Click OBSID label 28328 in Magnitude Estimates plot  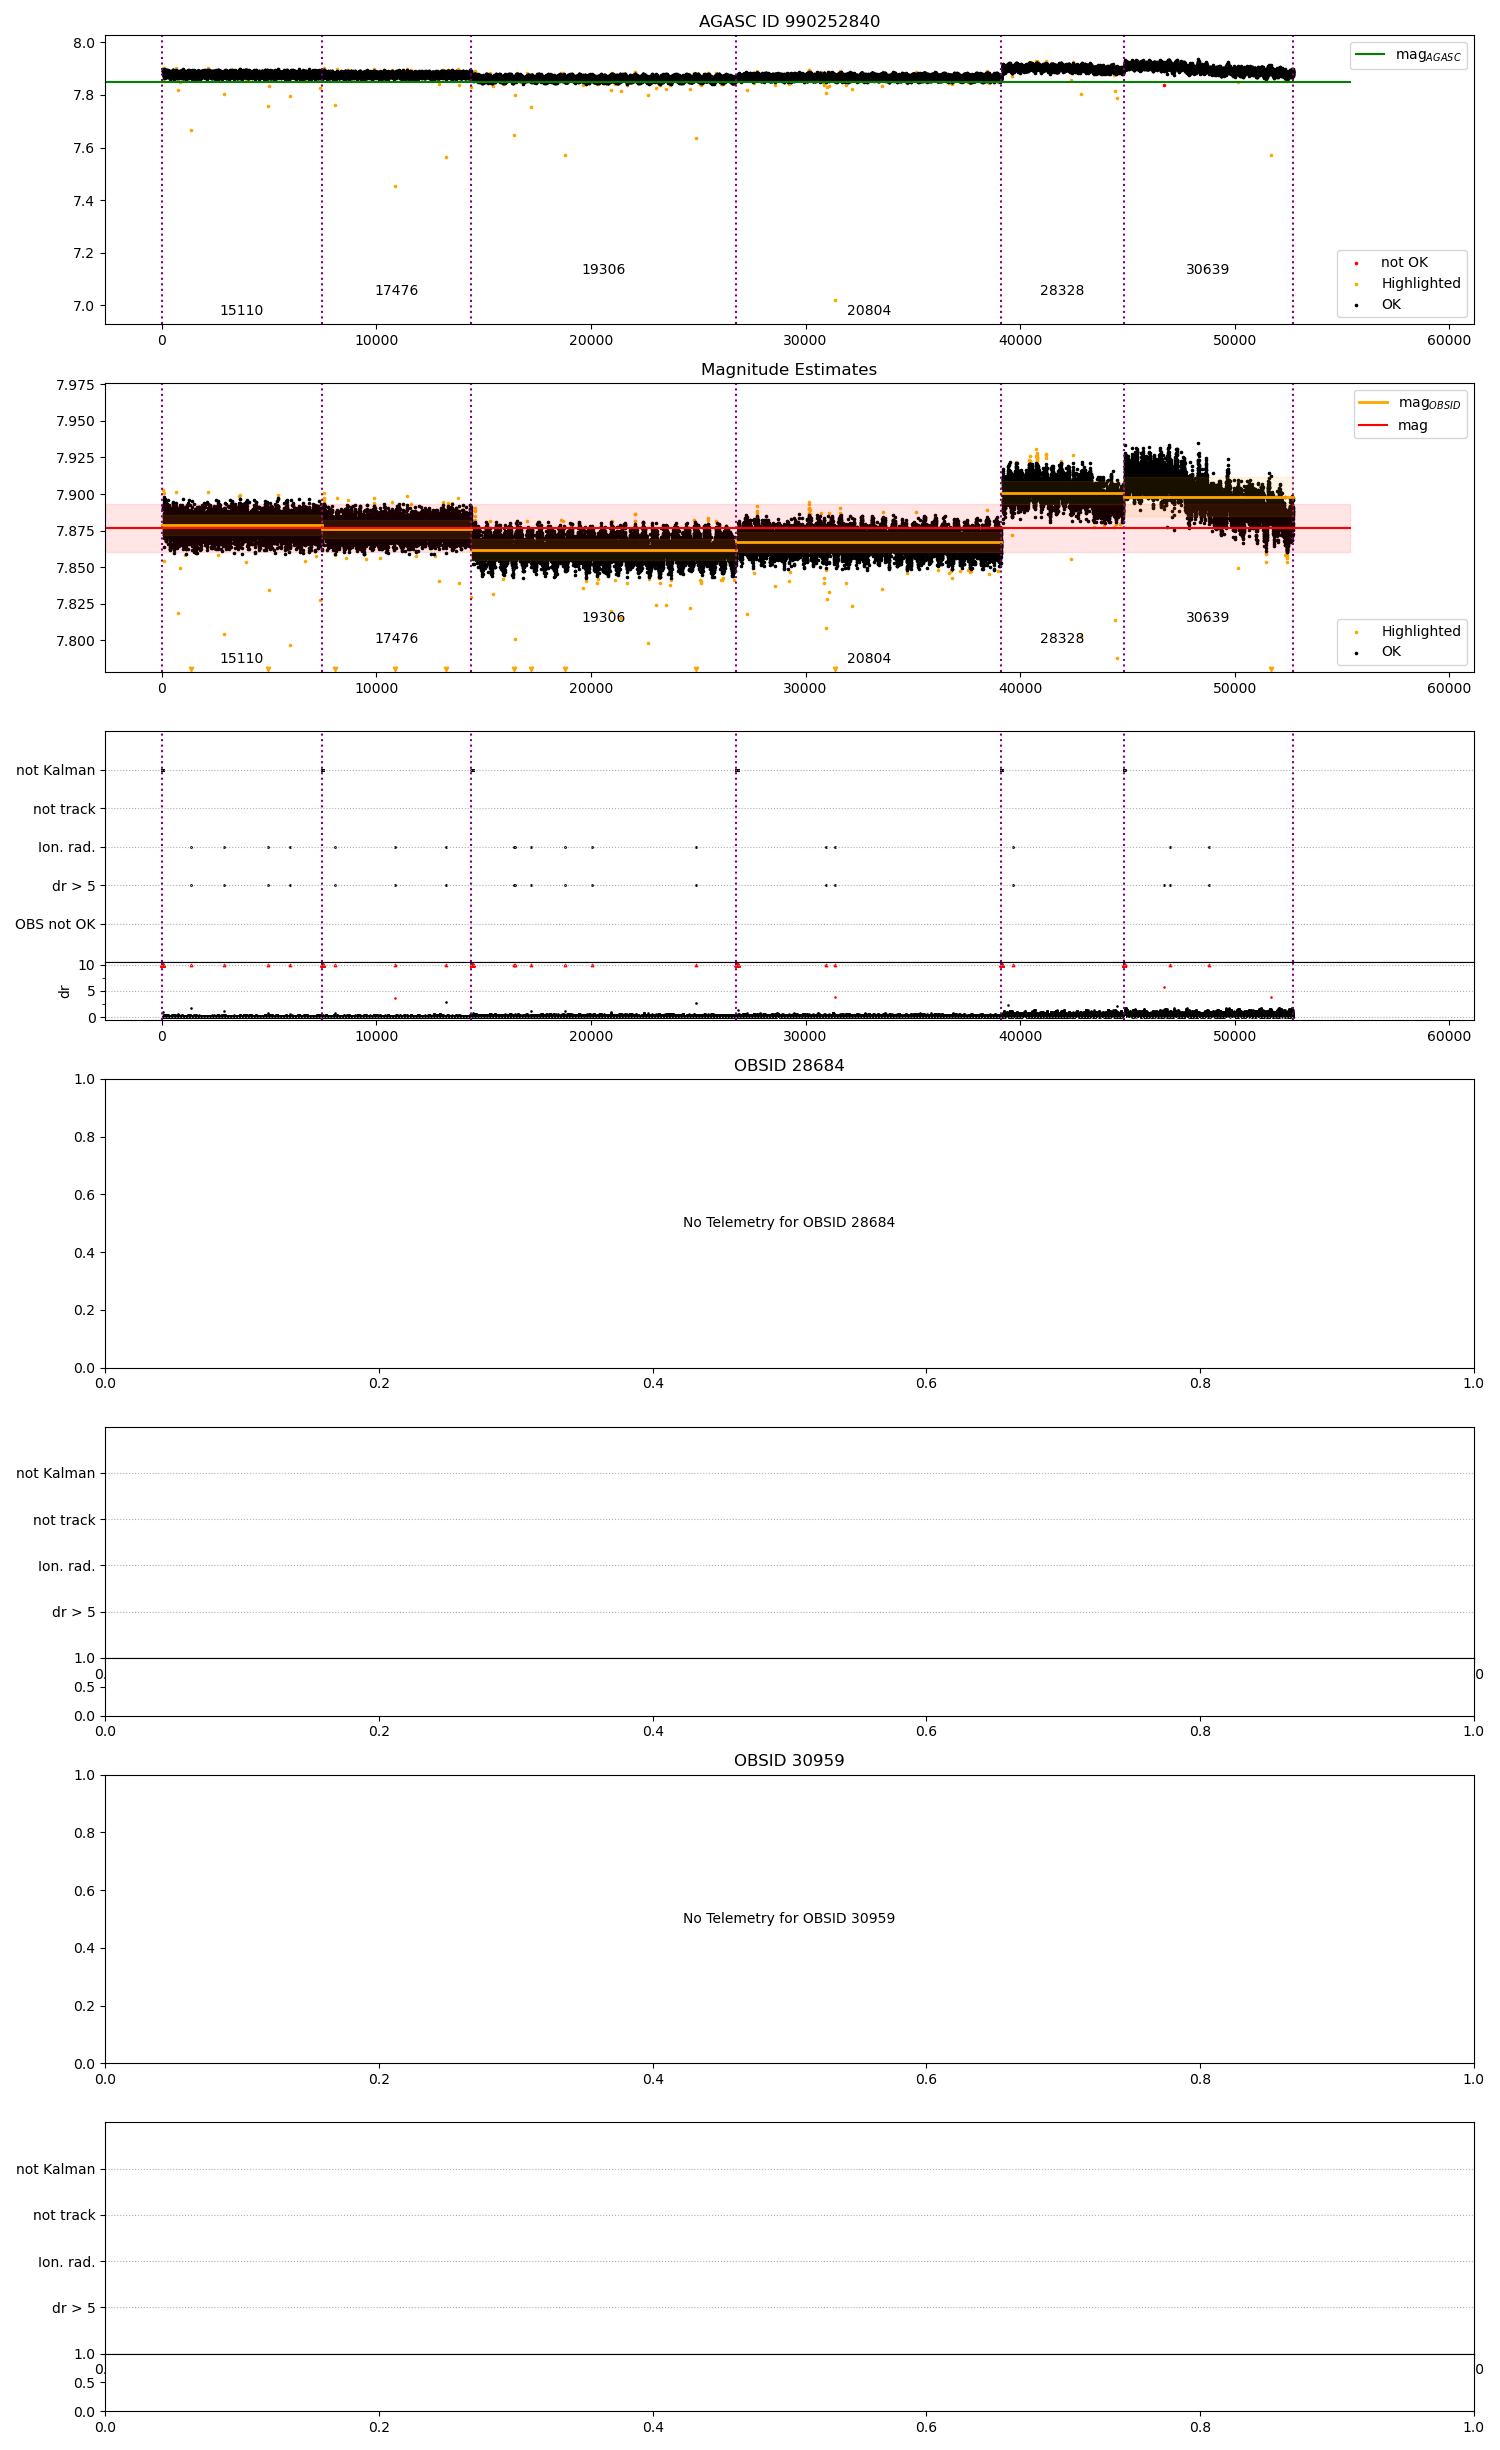coord(1062,639)
